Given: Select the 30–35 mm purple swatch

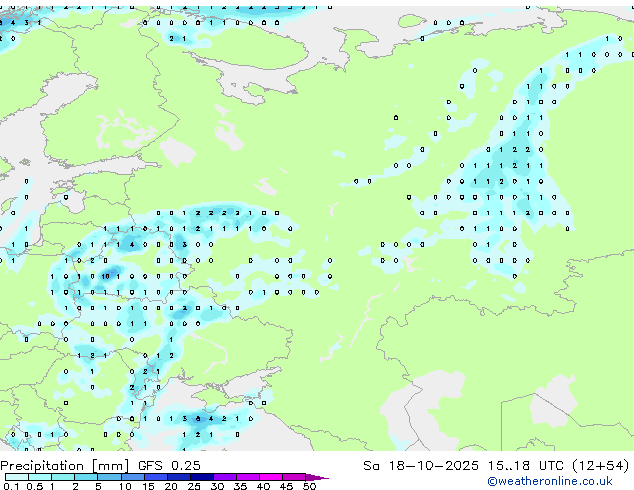Looking at the screenshot, I should pos(225,477).
